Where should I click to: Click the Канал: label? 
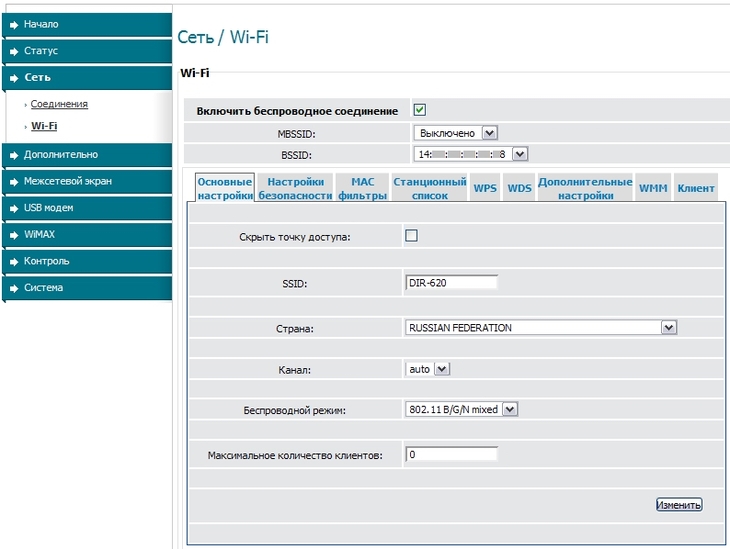coord(295,370)
